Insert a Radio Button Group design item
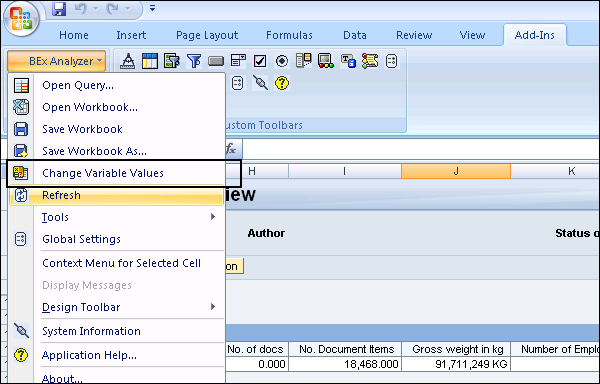This screenshot has height=384, width=600. (x=282, y=61)
